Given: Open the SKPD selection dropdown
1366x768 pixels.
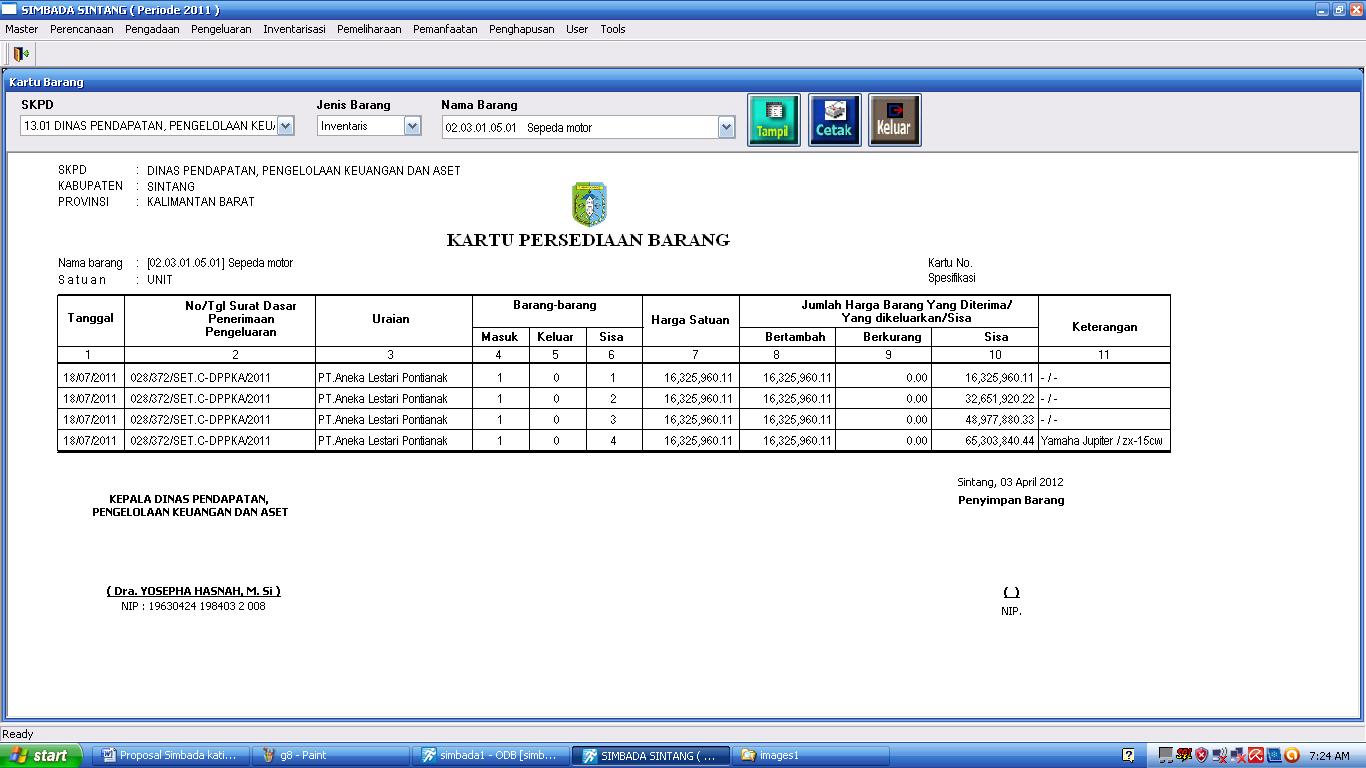Looking at the screenshot, I should [285, 125].
